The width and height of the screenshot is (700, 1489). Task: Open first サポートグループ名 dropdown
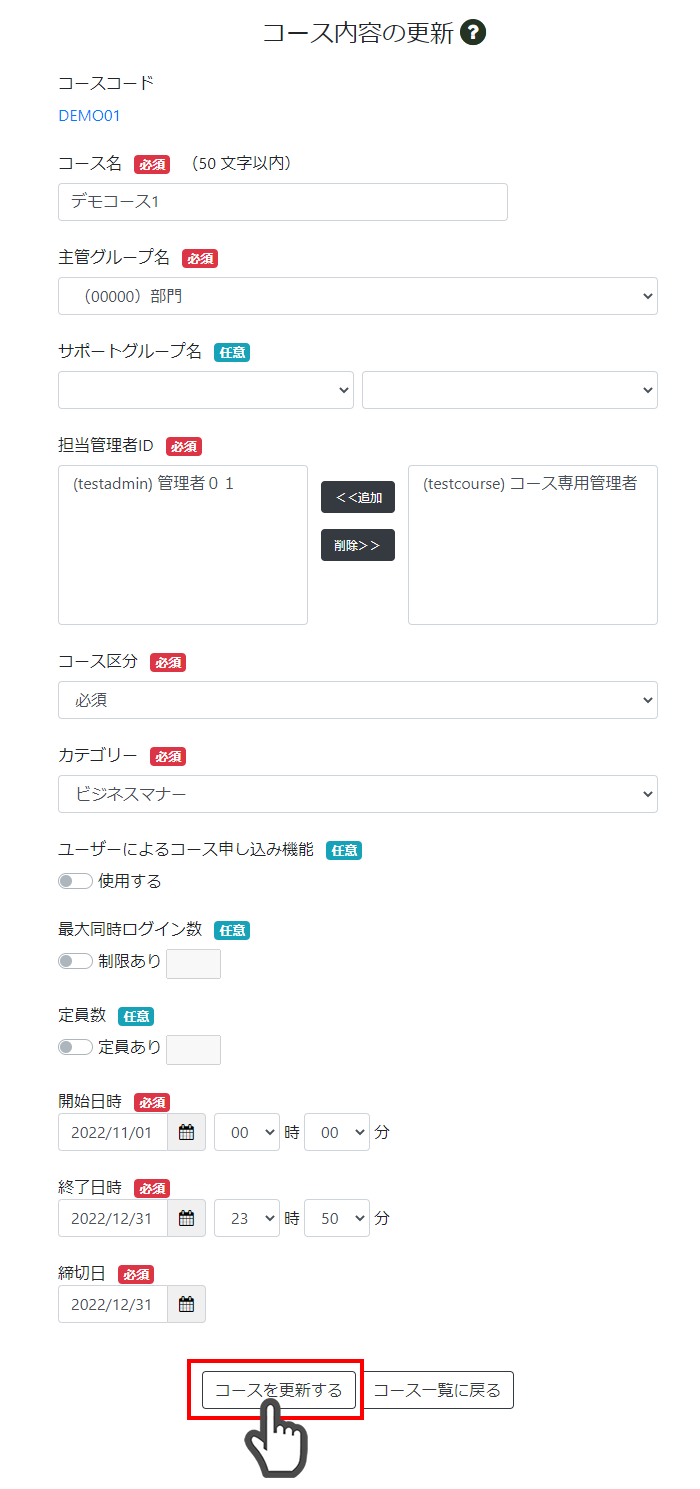[206, 390]
